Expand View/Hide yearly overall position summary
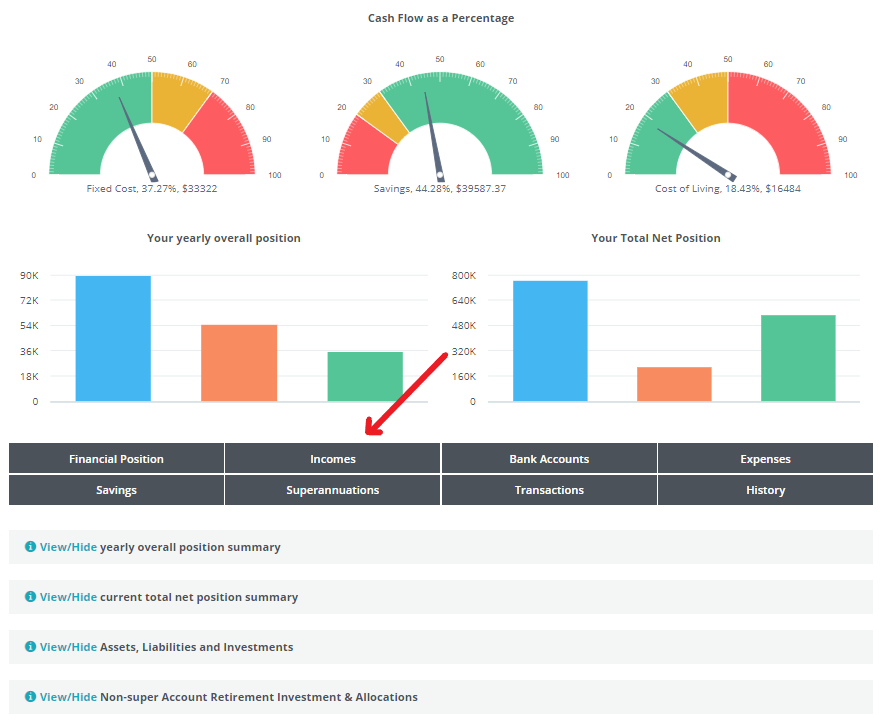Image resolution: width=883 pixels, height=726 pixels. tap(68, 547)
